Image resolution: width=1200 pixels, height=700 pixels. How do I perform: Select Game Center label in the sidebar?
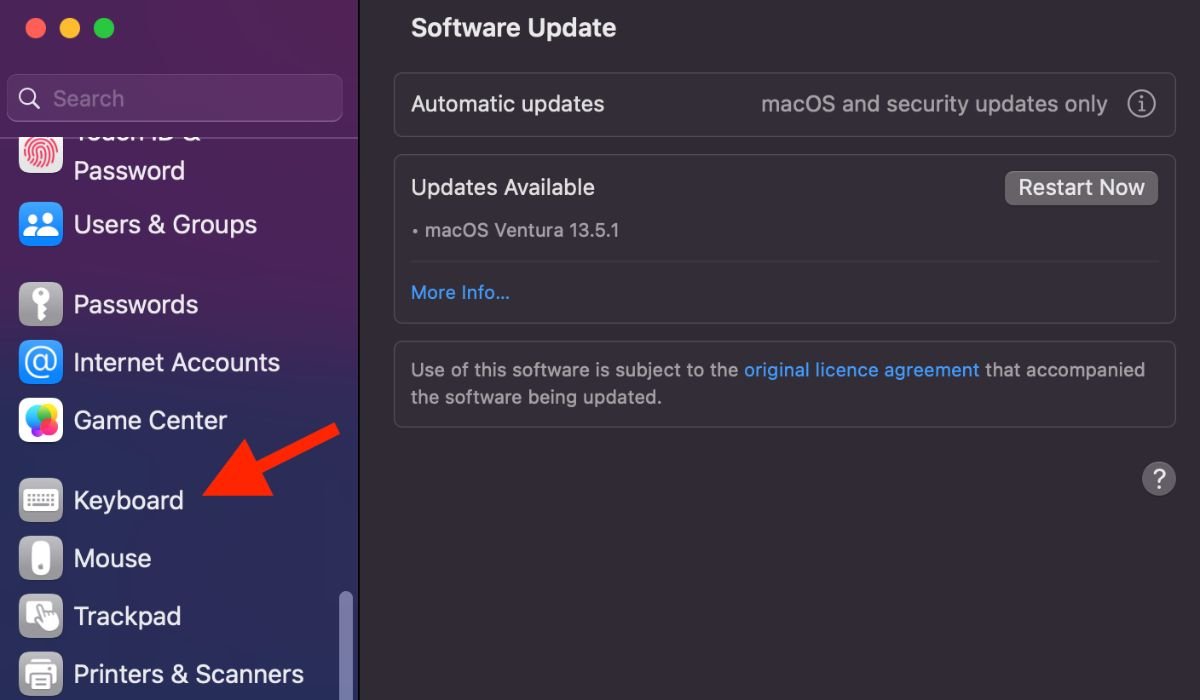point(150,420)
